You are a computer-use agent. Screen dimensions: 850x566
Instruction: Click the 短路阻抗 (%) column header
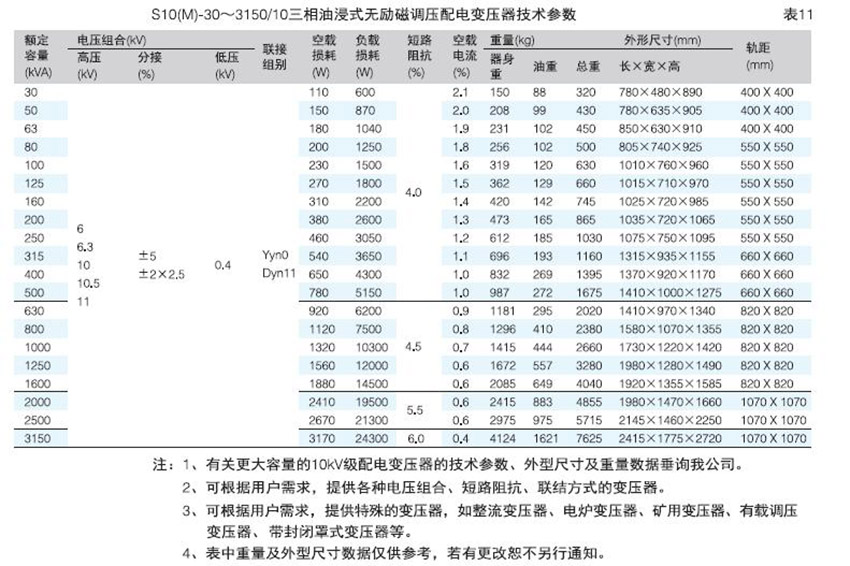click(418, 57)
